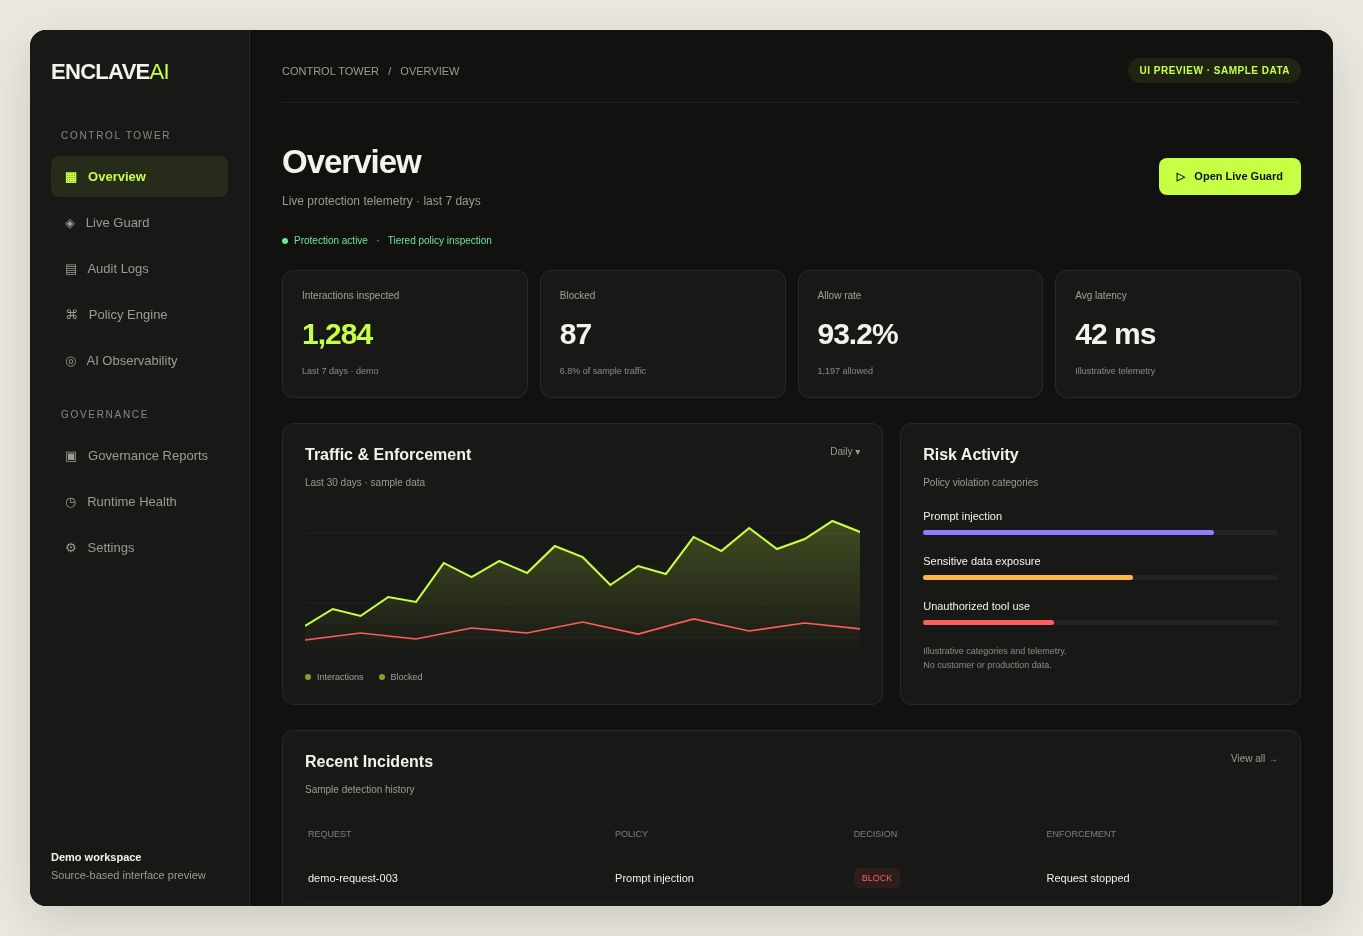Image resolution: width=1363 pixels, height=936 pixels.
Task: Select the Overview menu label
Action: tap(117, 177)
